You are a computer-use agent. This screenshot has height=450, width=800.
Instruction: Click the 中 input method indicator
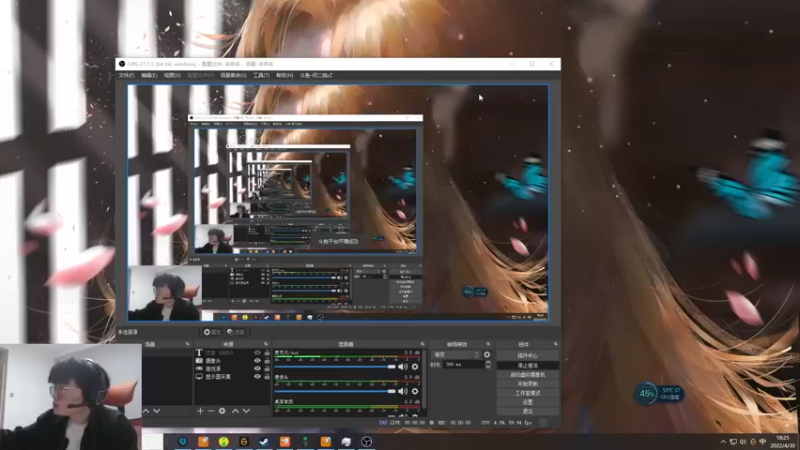click(763, 442)
